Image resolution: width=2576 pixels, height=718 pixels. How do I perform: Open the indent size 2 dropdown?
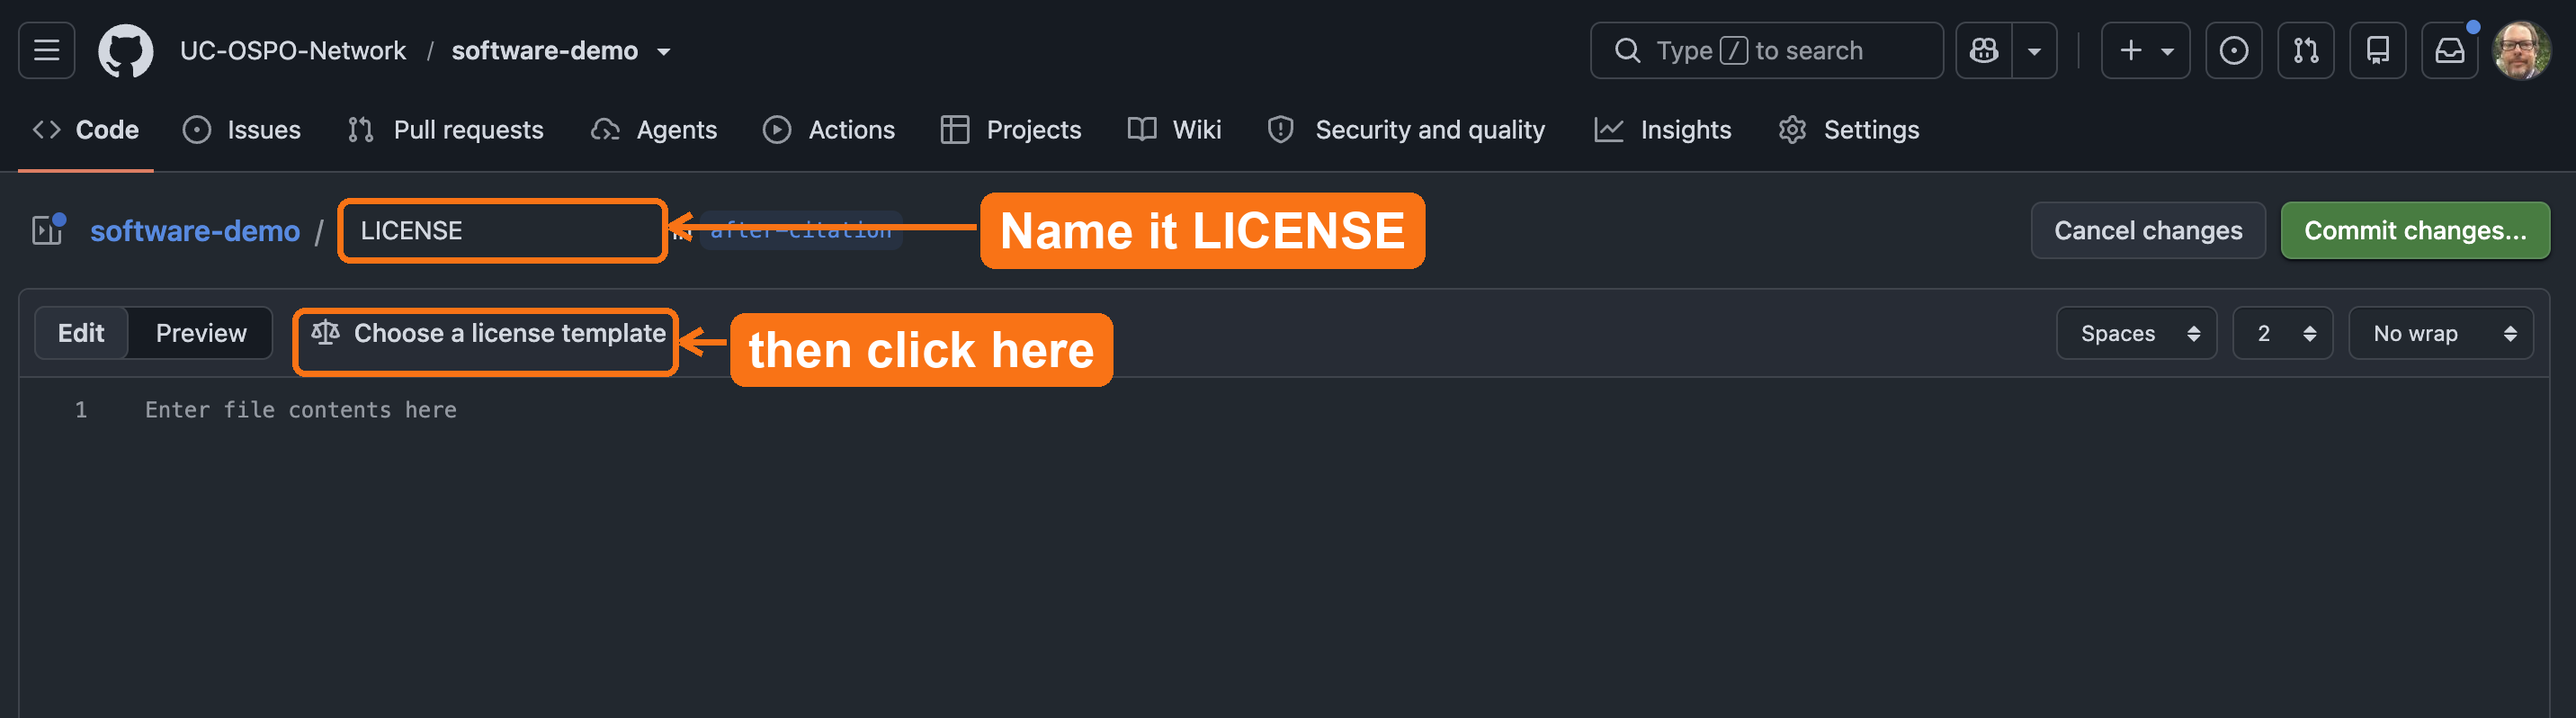coord(2282,333)
